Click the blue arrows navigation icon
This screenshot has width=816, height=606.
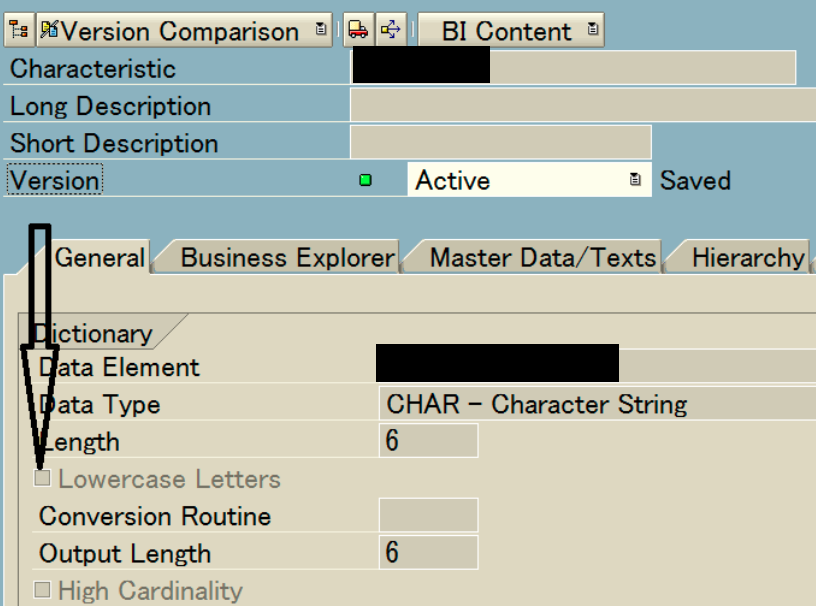click(x=390, y=31)
